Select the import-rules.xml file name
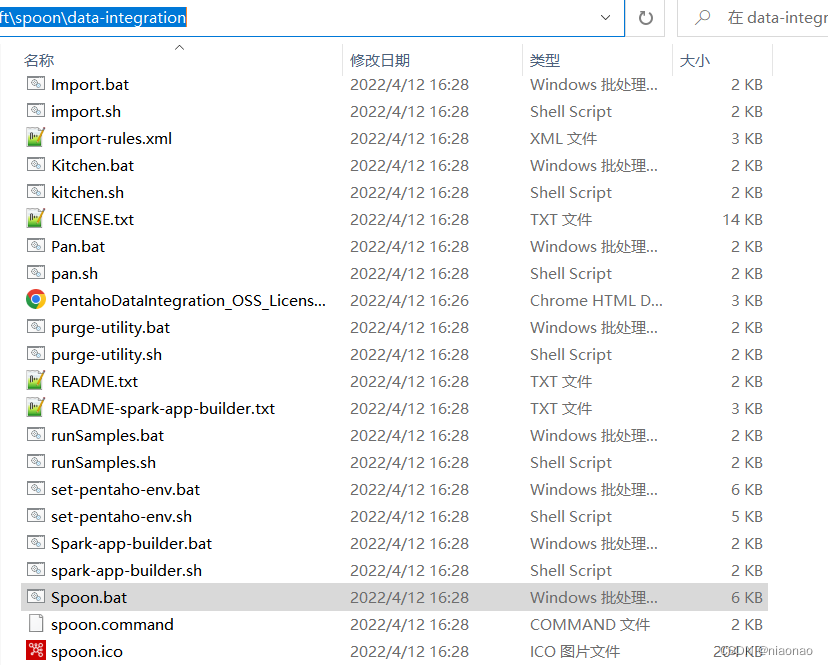The height and width of the screenshot is (665, 828). (x=111, y=138)
